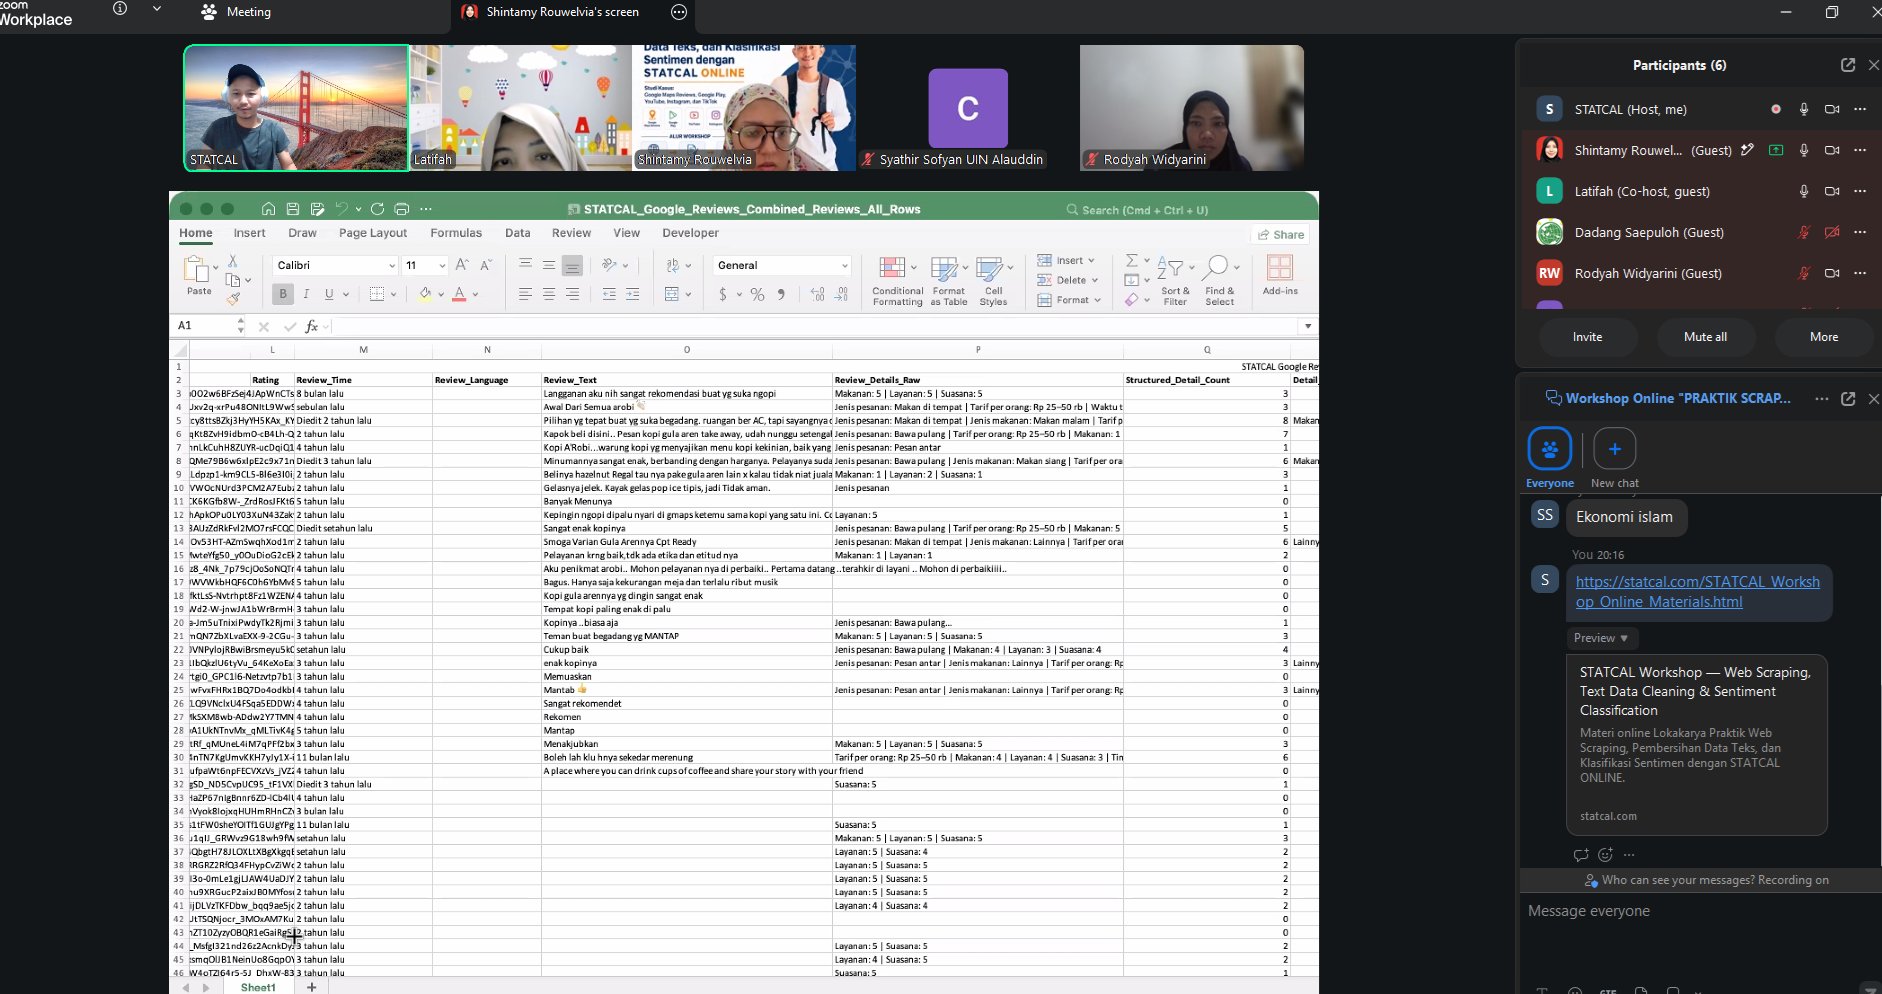Image resolution: width=1882 pixels, height=994 pixels.
Task: Open the statcal.com workshop materials link
Action: point(1698,592)
